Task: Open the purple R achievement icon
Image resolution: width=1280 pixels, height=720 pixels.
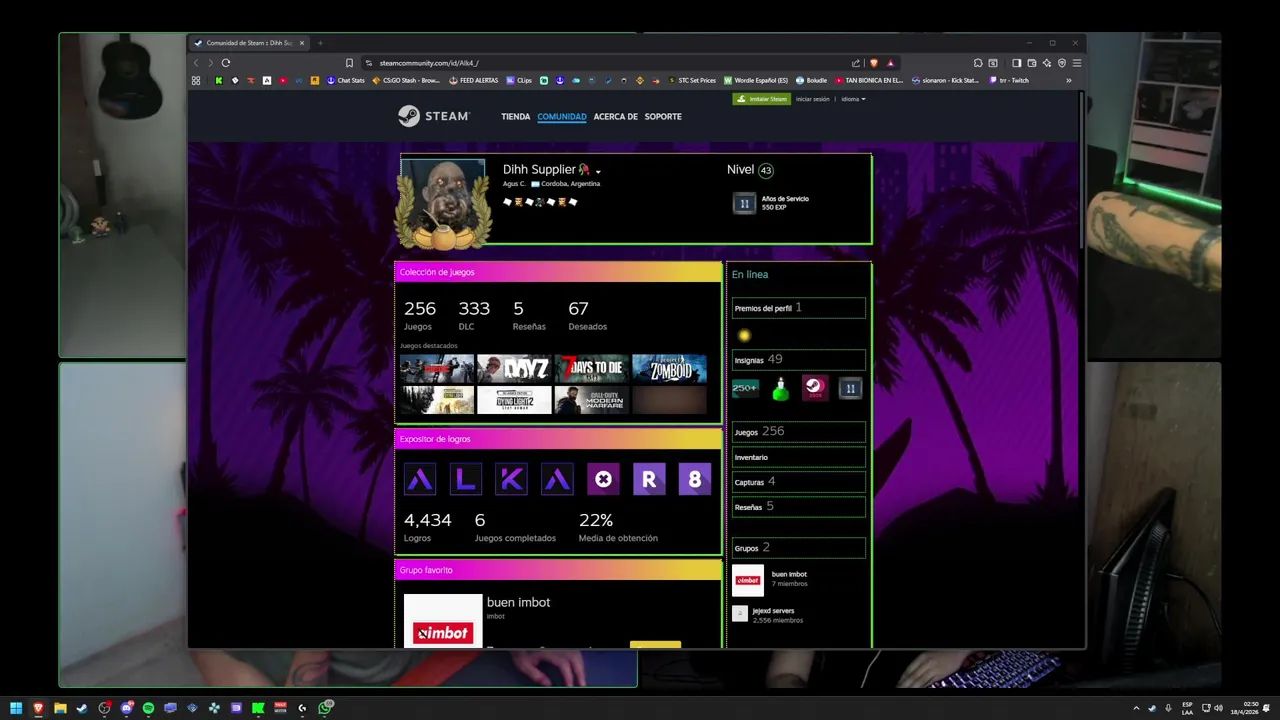Action: click(x=649, y=479)
